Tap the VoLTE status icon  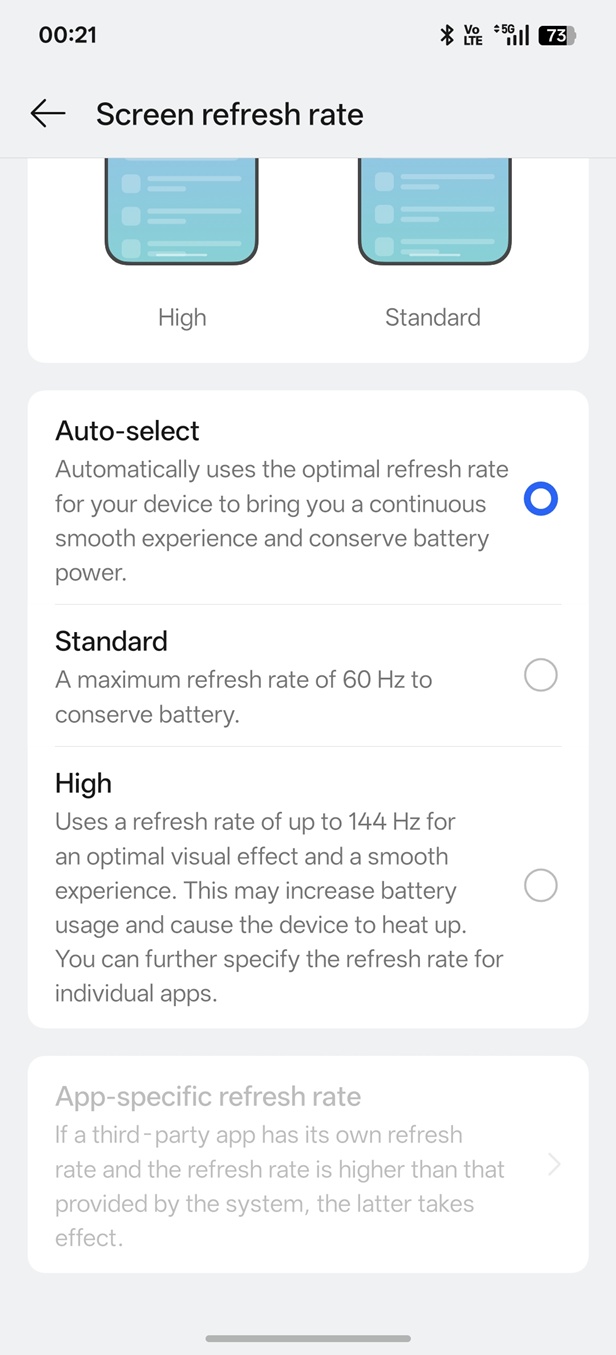click(x=473, y=36)
